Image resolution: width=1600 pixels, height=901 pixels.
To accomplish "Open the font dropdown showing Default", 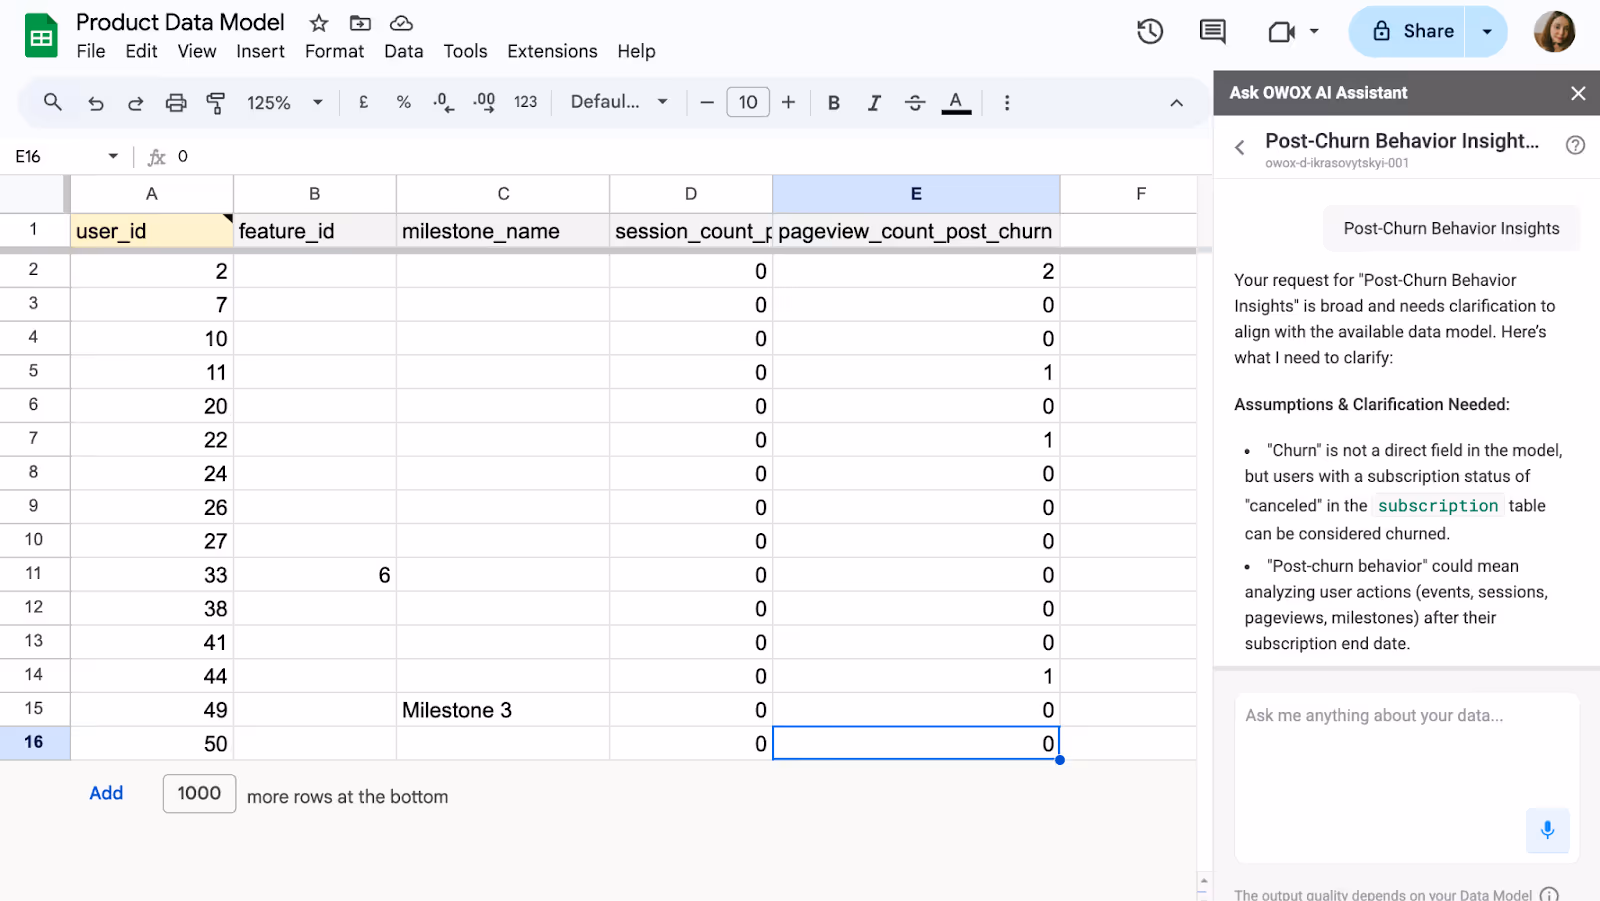I will point(618,102).
